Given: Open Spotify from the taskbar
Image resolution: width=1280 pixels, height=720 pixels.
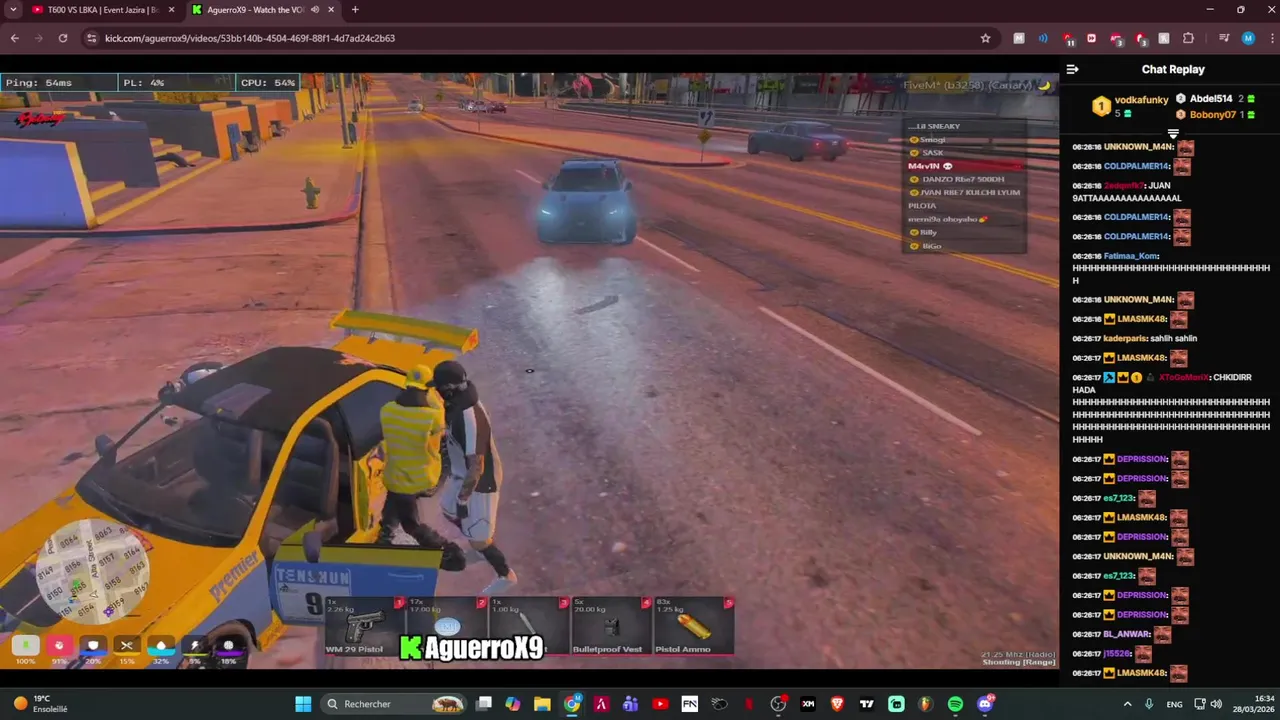Looking at the screenshot, I should (955, 704).
